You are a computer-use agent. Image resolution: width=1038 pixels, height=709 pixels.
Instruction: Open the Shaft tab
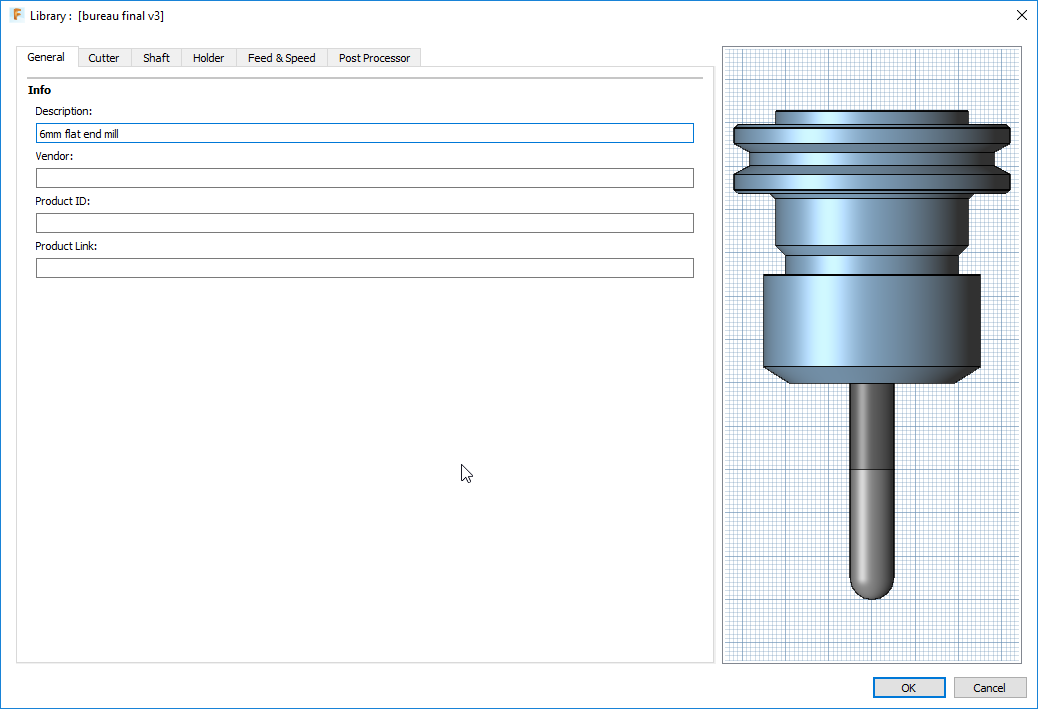[156, 58]
